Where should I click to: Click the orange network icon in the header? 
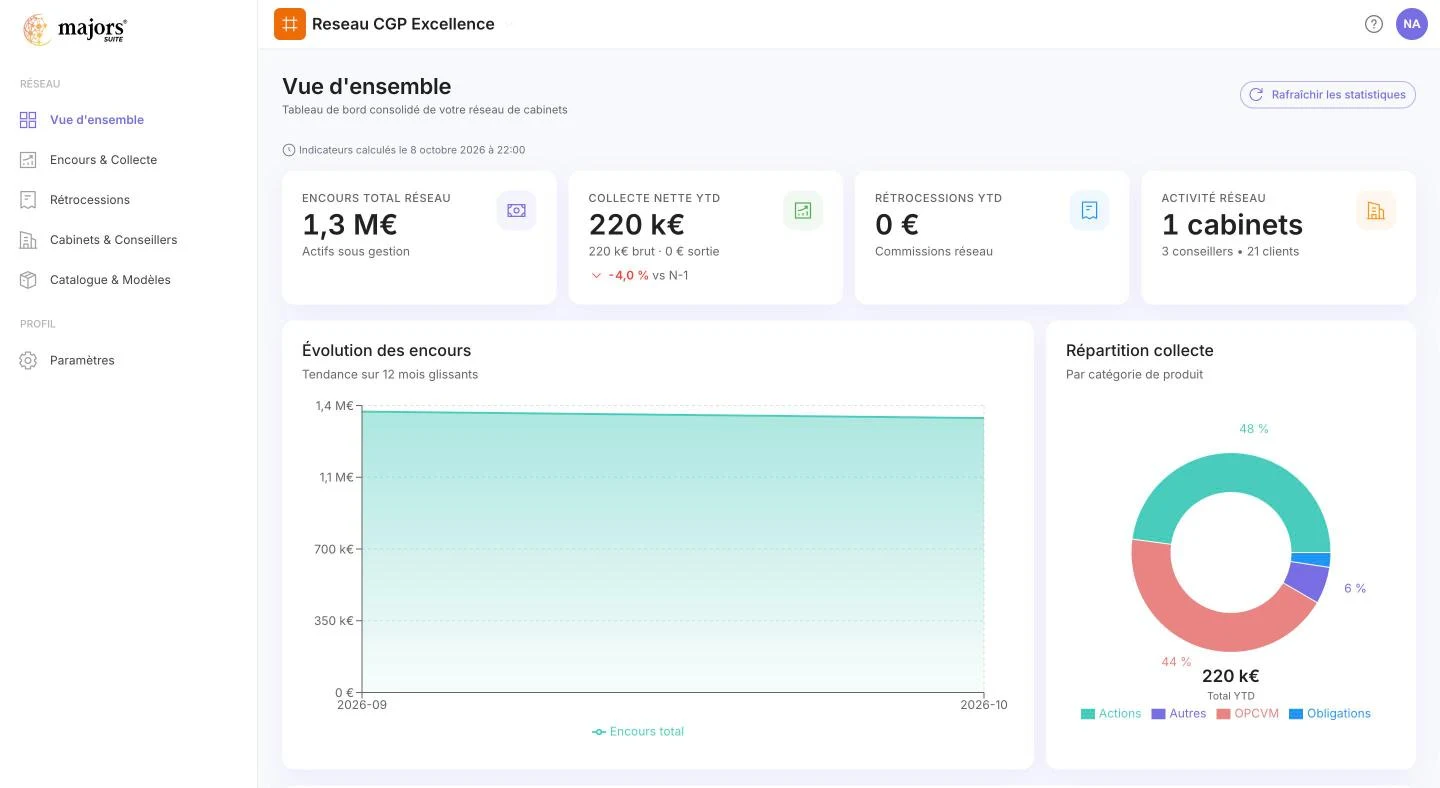(x=290, y=24)
